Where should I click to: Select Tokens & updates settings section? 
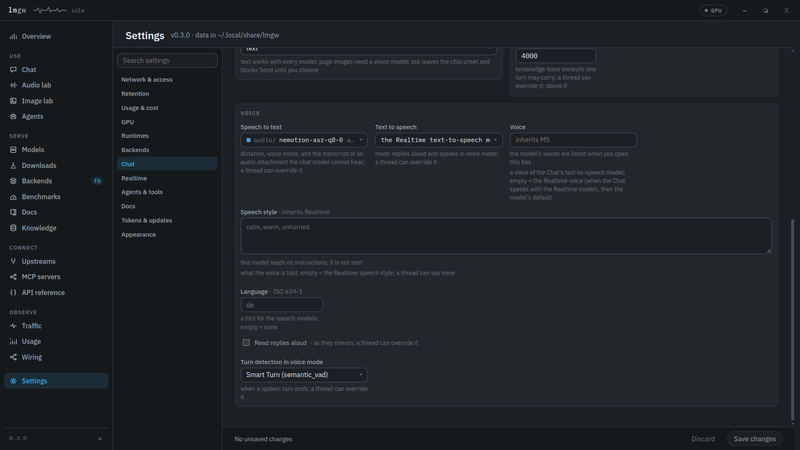[x=146, y=220]
